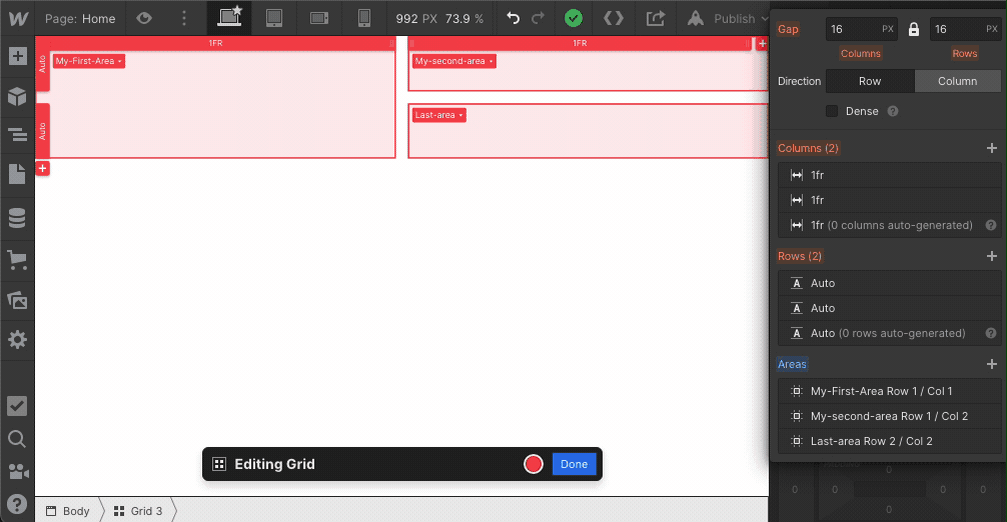
Task: Set grid direction to Column
Action: [x=958, y=81]
